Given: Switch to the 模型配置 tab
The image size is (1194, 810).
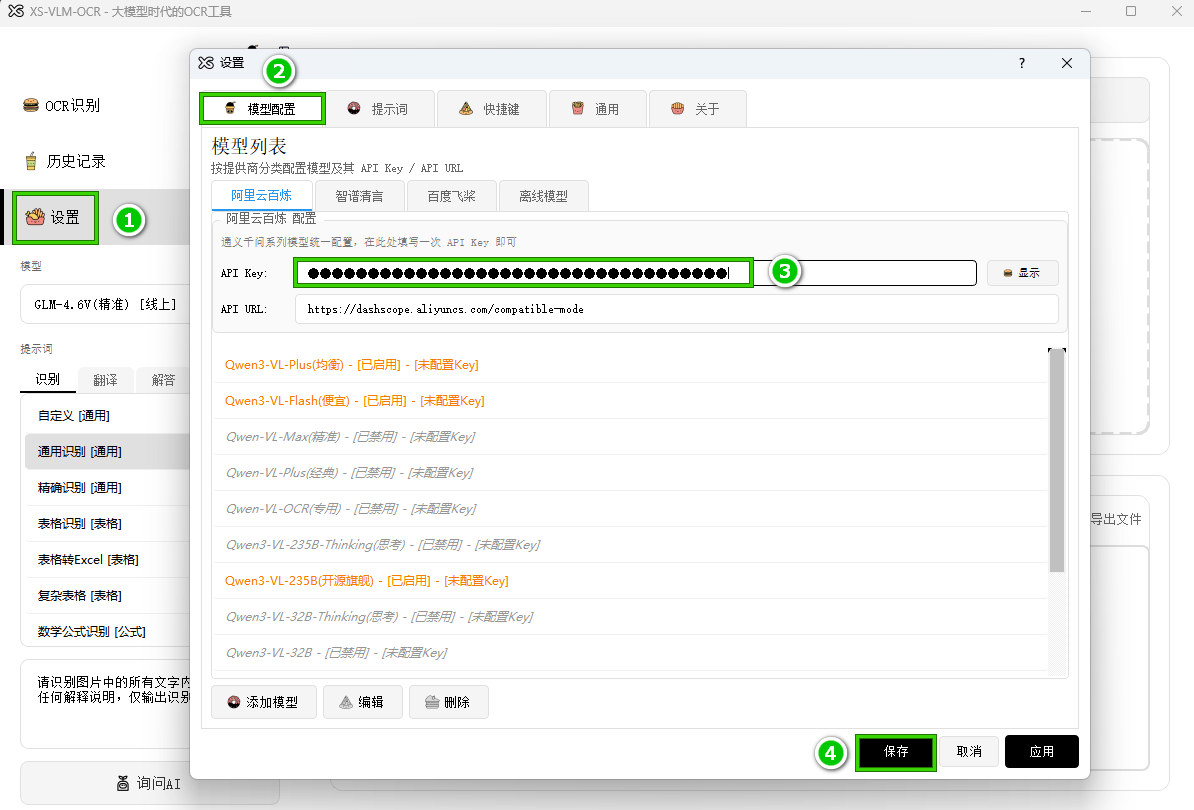Looking at the screenshot, I should [x=263, y=109].
